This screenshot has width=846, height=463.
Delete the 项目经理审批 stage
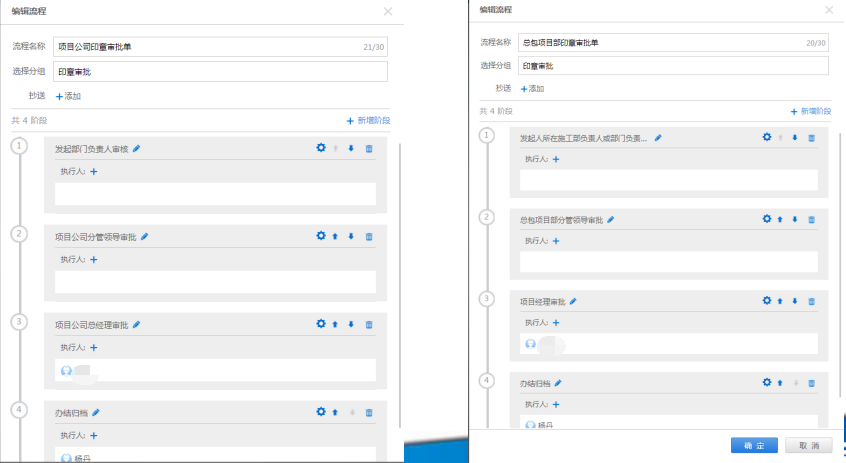click(x=812, y=301)
